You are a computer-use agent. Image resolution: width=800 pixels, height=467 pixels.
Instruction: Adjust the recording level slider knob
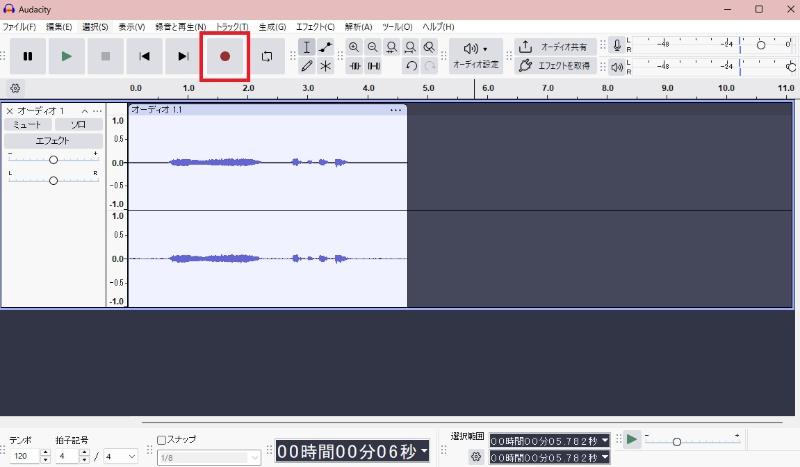point(761,45)
